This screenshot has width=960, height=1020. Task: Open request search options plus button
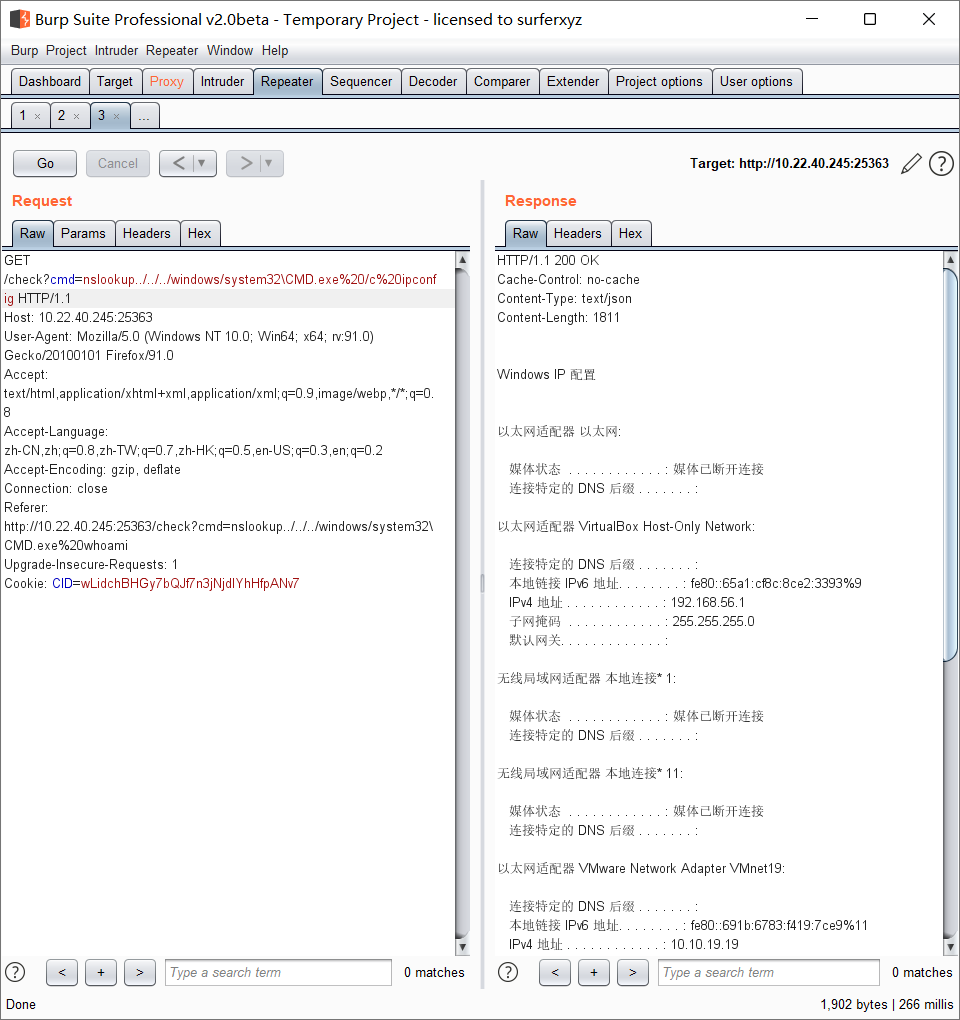coord(101,973)
